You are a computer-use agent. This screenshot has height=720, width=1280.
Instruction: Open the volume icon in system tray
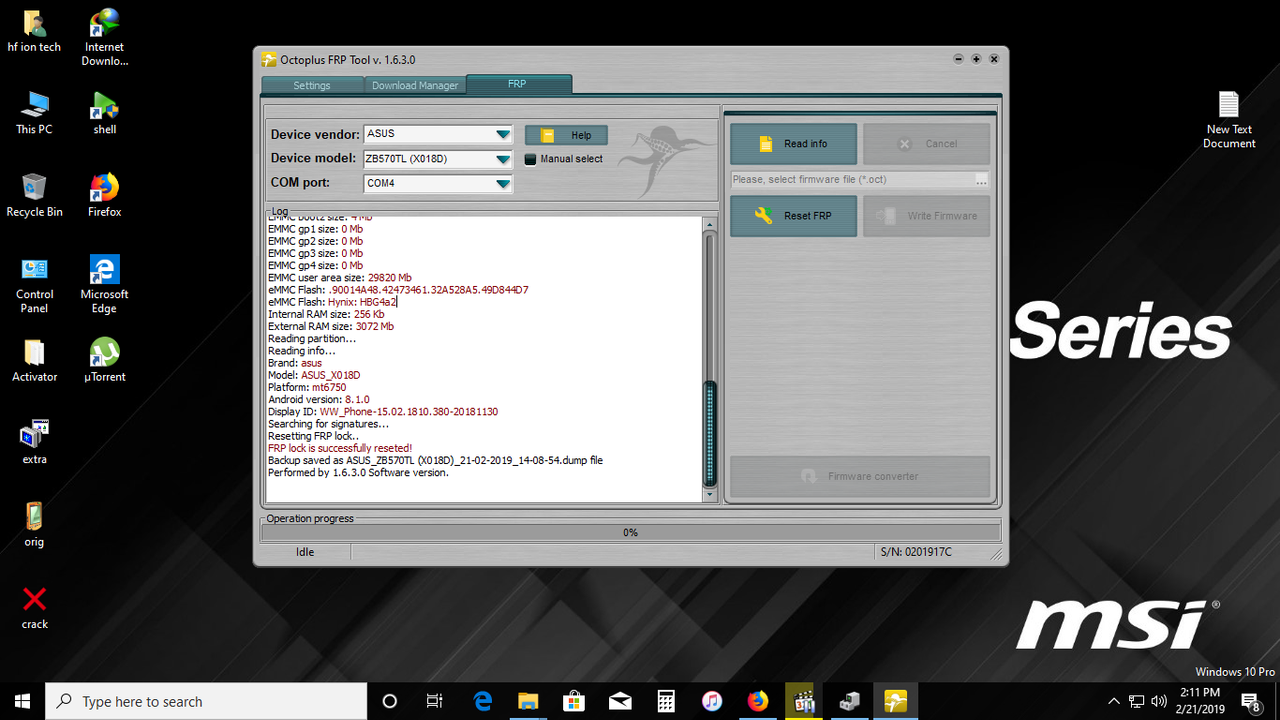click(x=1159, y=701)
